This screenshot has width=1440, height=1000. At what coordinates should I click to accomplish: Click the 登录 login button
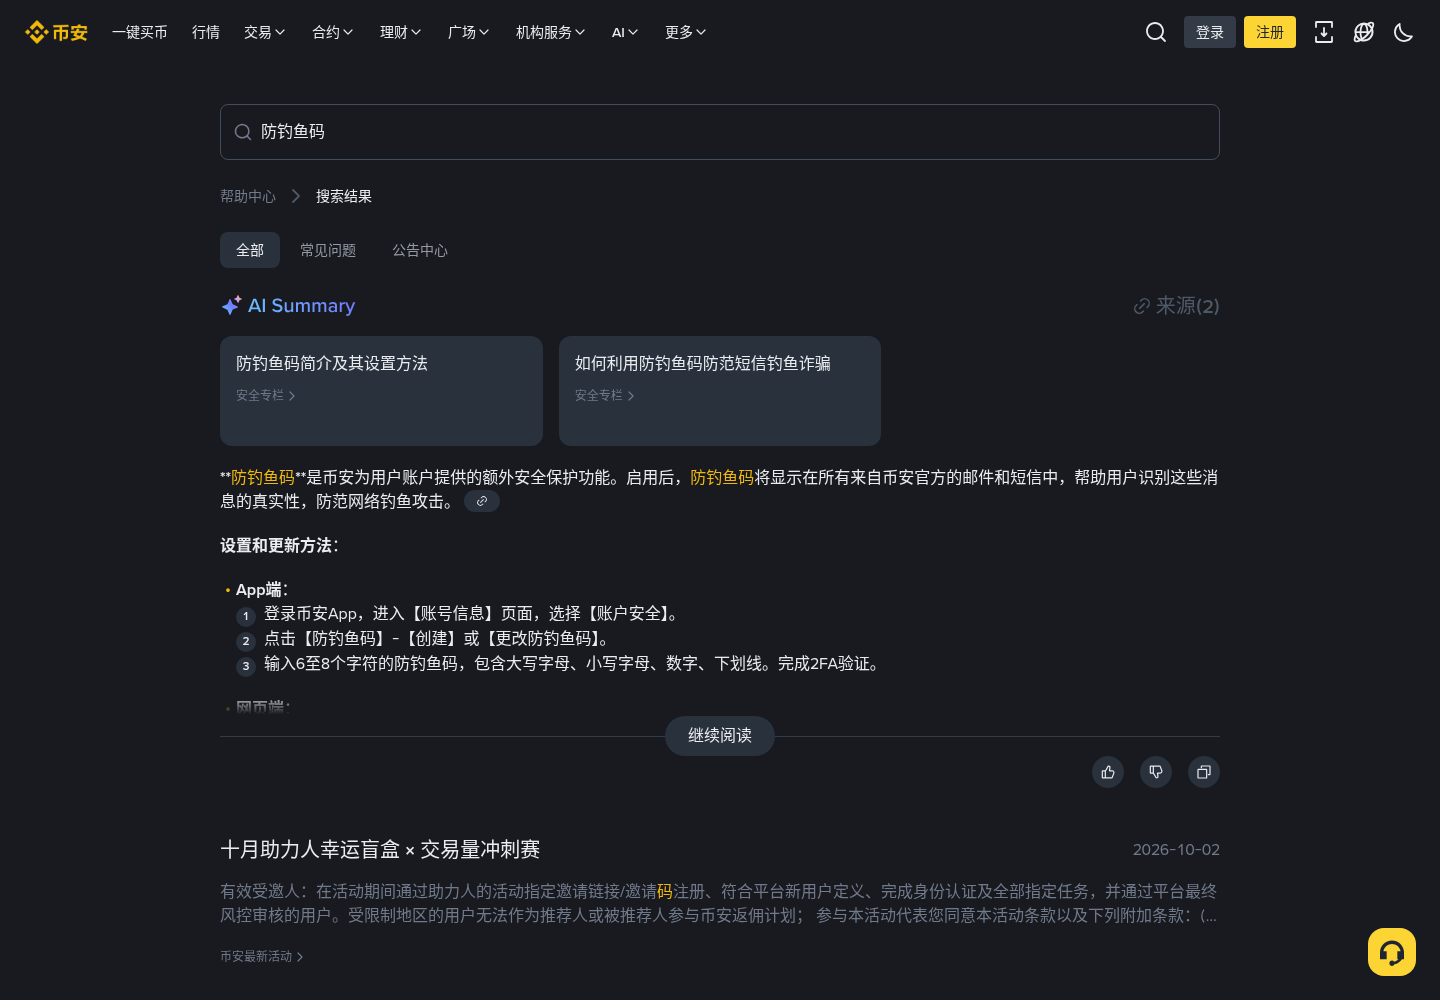(x=1210, y=32)
